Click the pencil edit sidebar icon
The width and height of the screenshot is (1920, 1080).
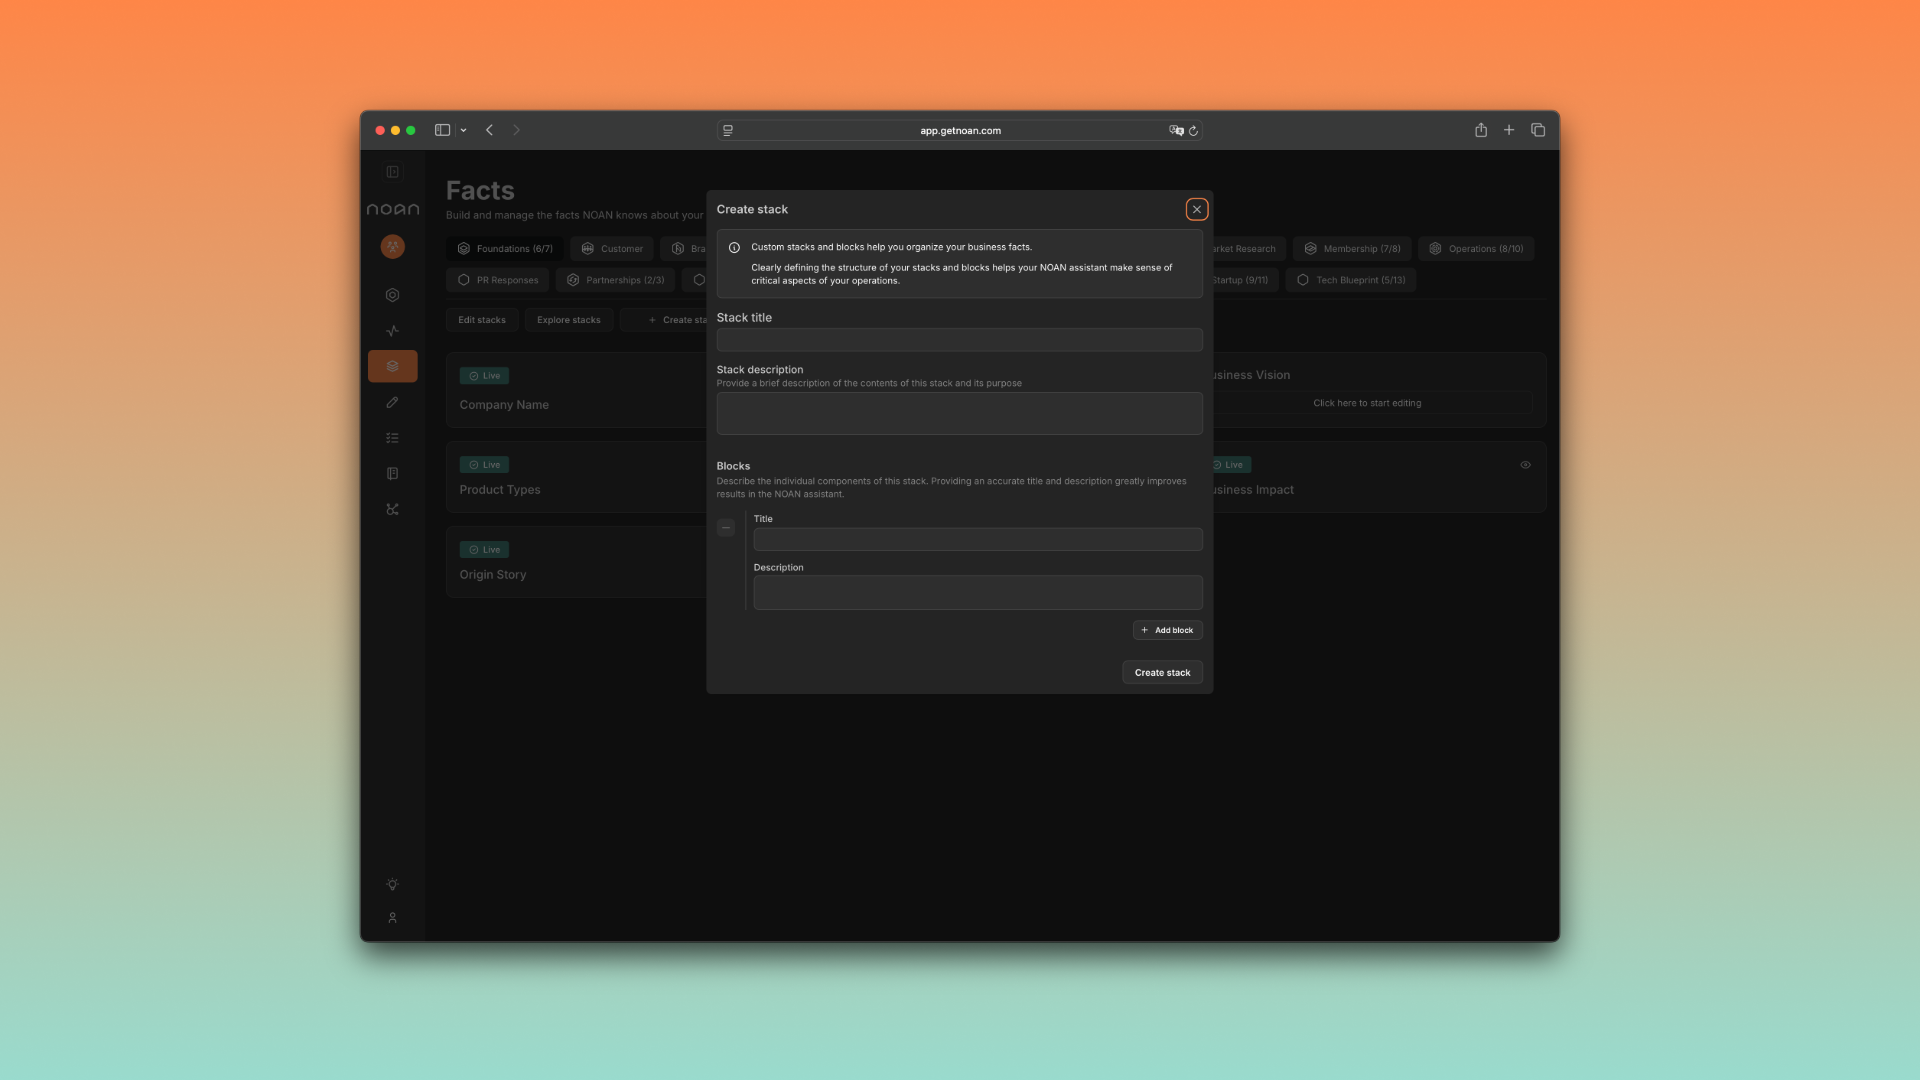(392, 402)
